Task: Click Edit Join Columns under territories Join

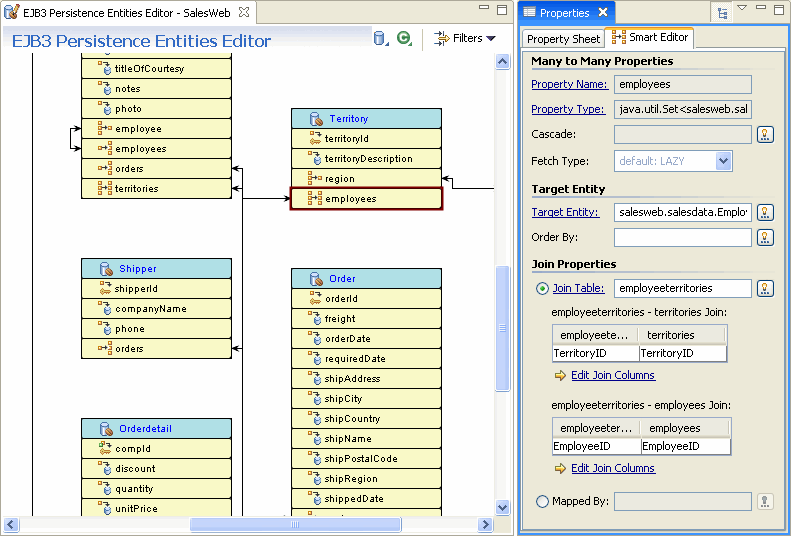Action: point(613,375)
